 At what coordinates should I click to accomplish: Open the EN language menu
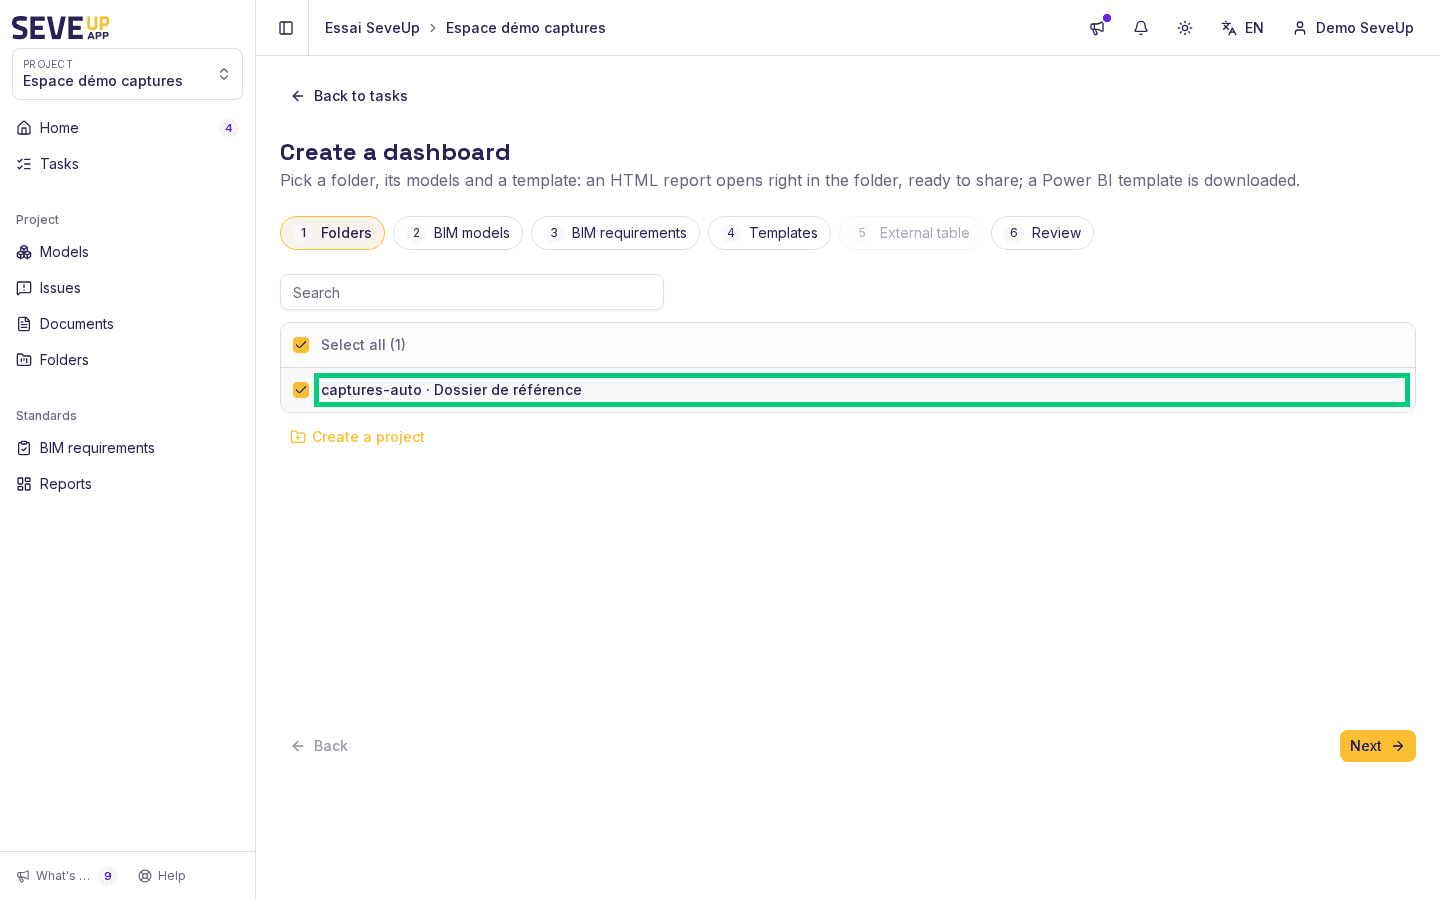pos(1243,28)
